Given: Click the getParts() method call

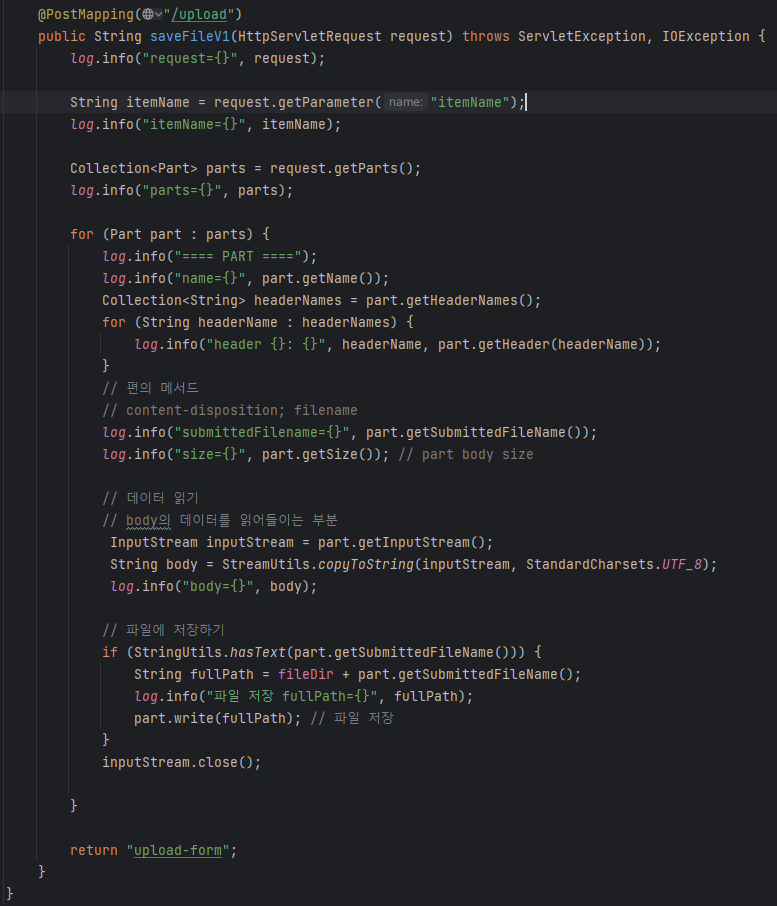Looking at the screenshot, I should [x=373, y=168].
